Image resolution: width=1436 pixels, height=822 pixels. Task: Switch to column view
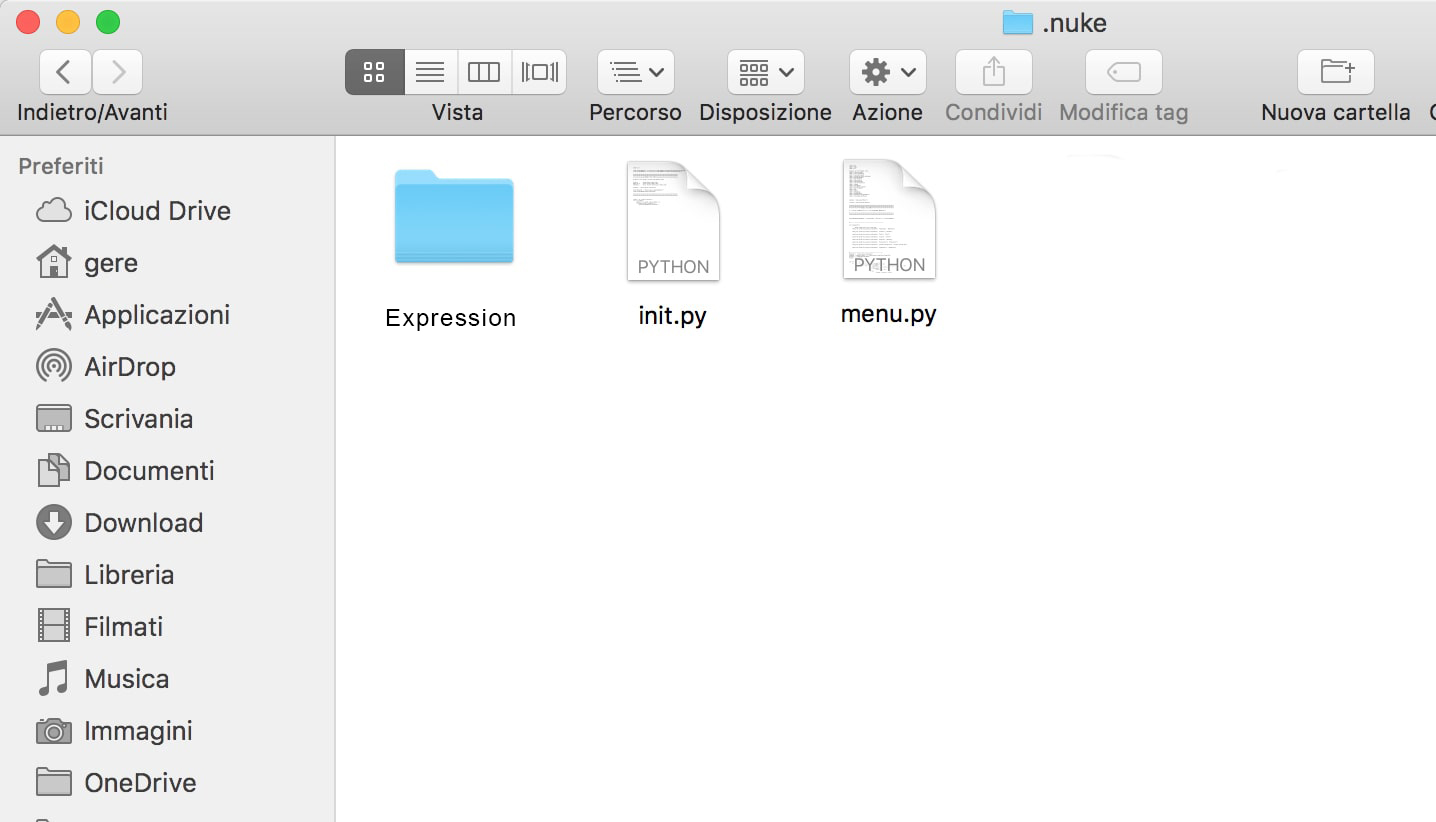[484, 71]
